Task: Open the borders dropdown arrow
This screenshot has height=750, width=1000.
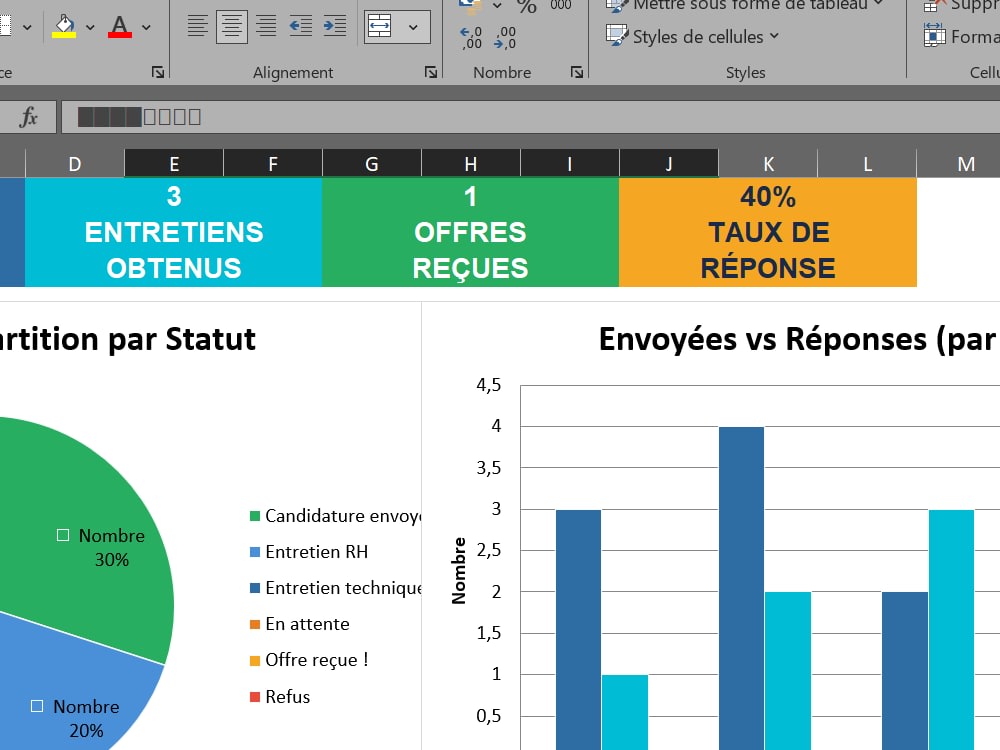Action: point(27,27)
